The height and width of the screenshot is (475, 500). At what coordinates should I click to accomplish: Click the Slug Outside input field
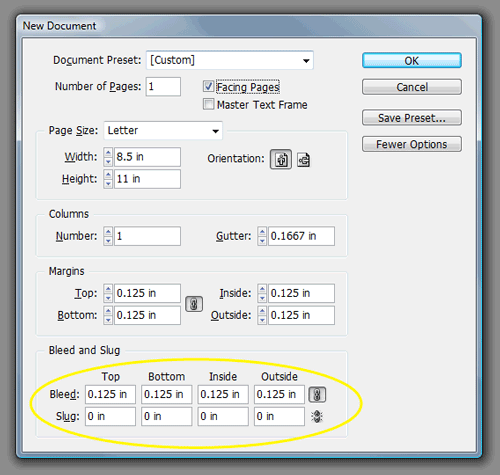[279, 416]
